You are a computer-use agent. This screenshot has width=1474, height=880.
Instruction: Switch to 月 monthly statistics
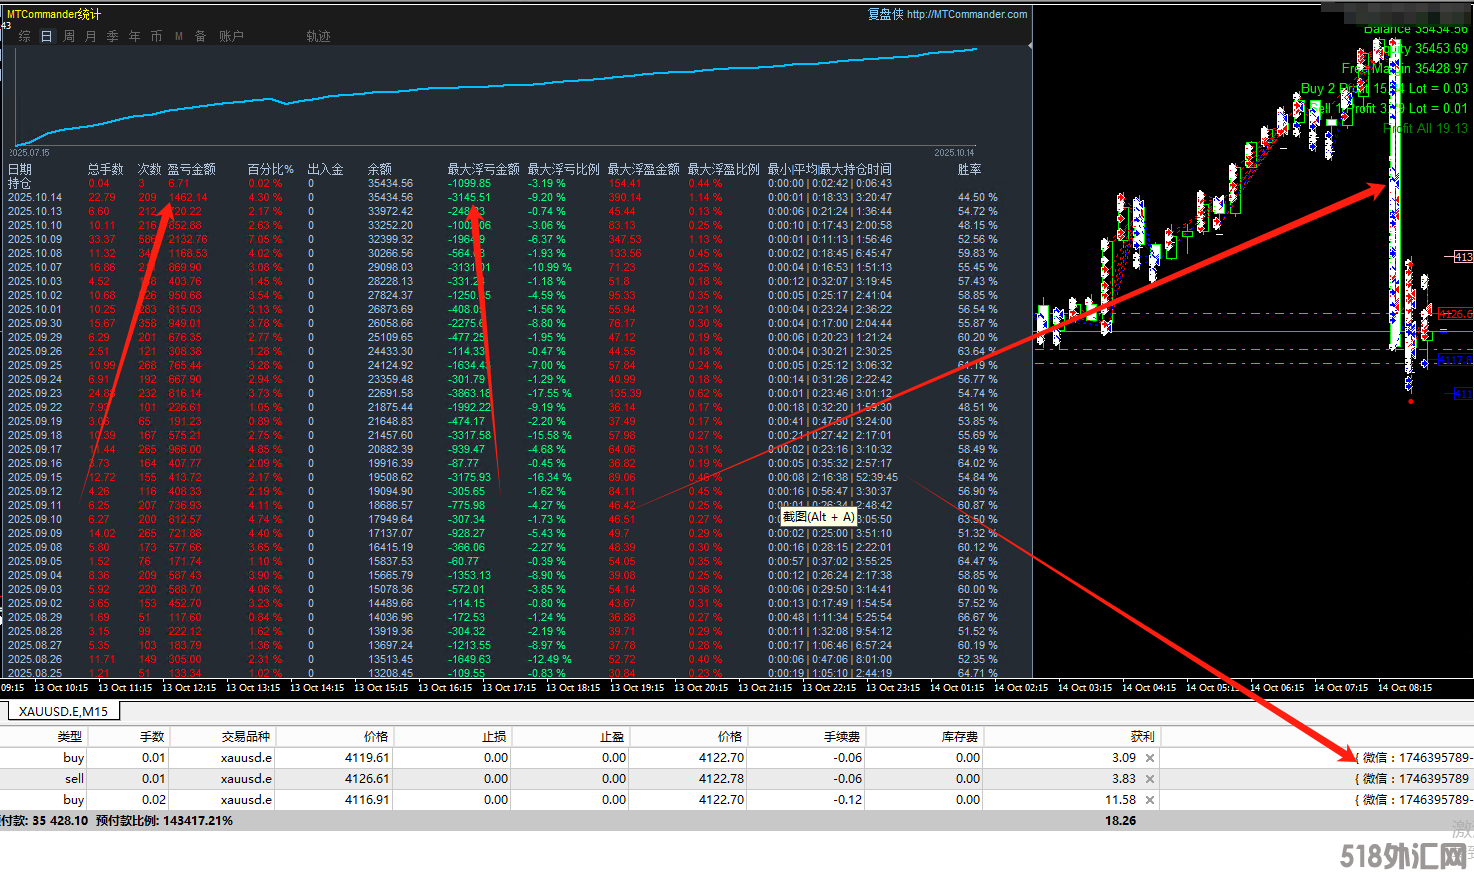tap(91, 36)
